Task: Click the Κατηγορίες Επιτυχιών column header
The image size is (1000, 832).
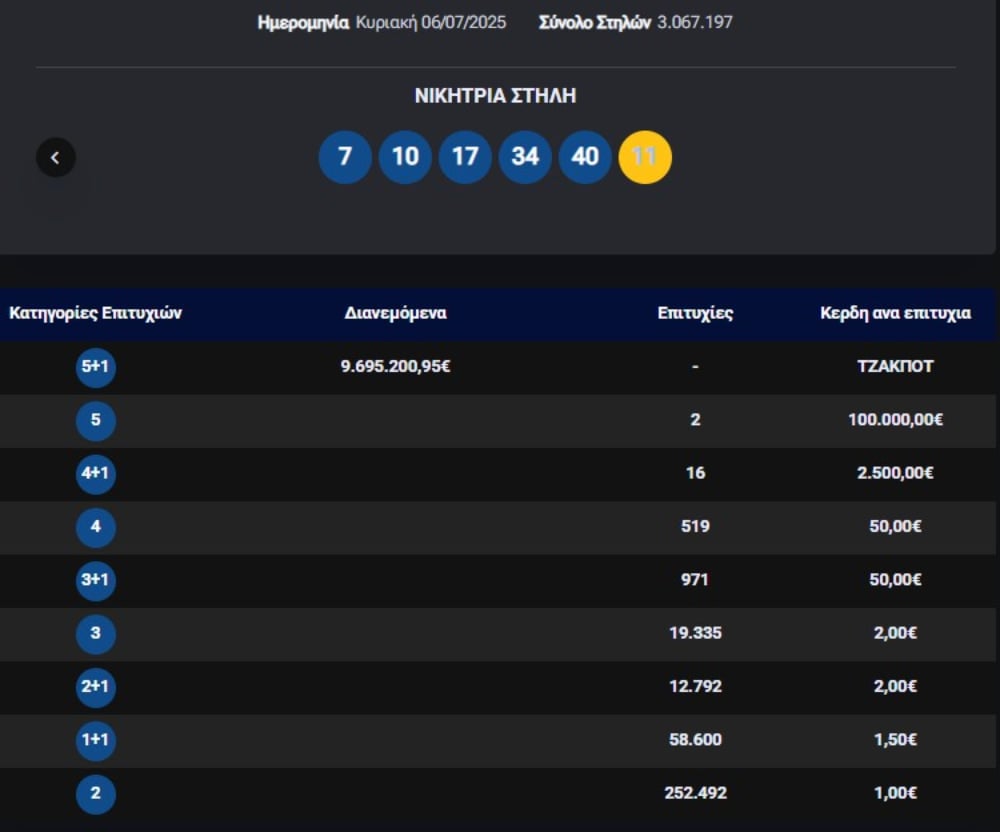Action: tap(96, 313)
